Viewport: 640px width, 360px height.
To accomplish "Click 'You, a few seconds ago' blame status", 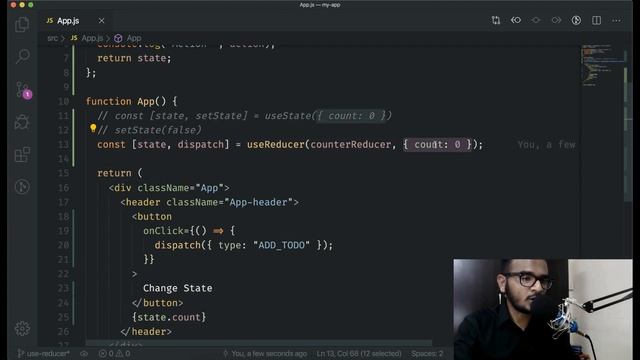I will 265,353.
